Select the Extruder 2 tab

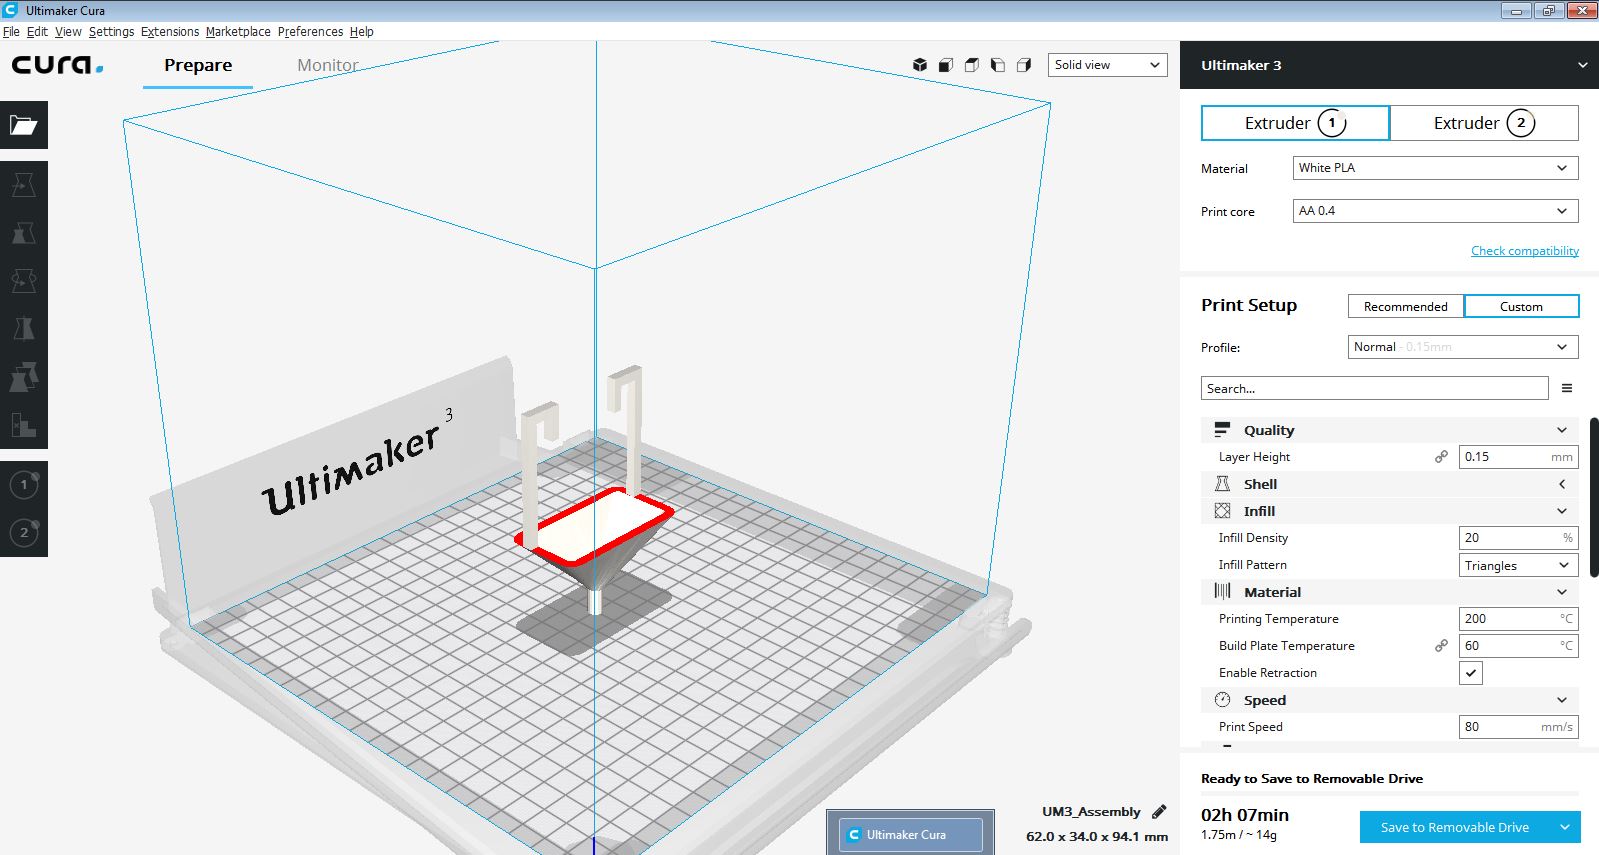tap(1484, 123)
